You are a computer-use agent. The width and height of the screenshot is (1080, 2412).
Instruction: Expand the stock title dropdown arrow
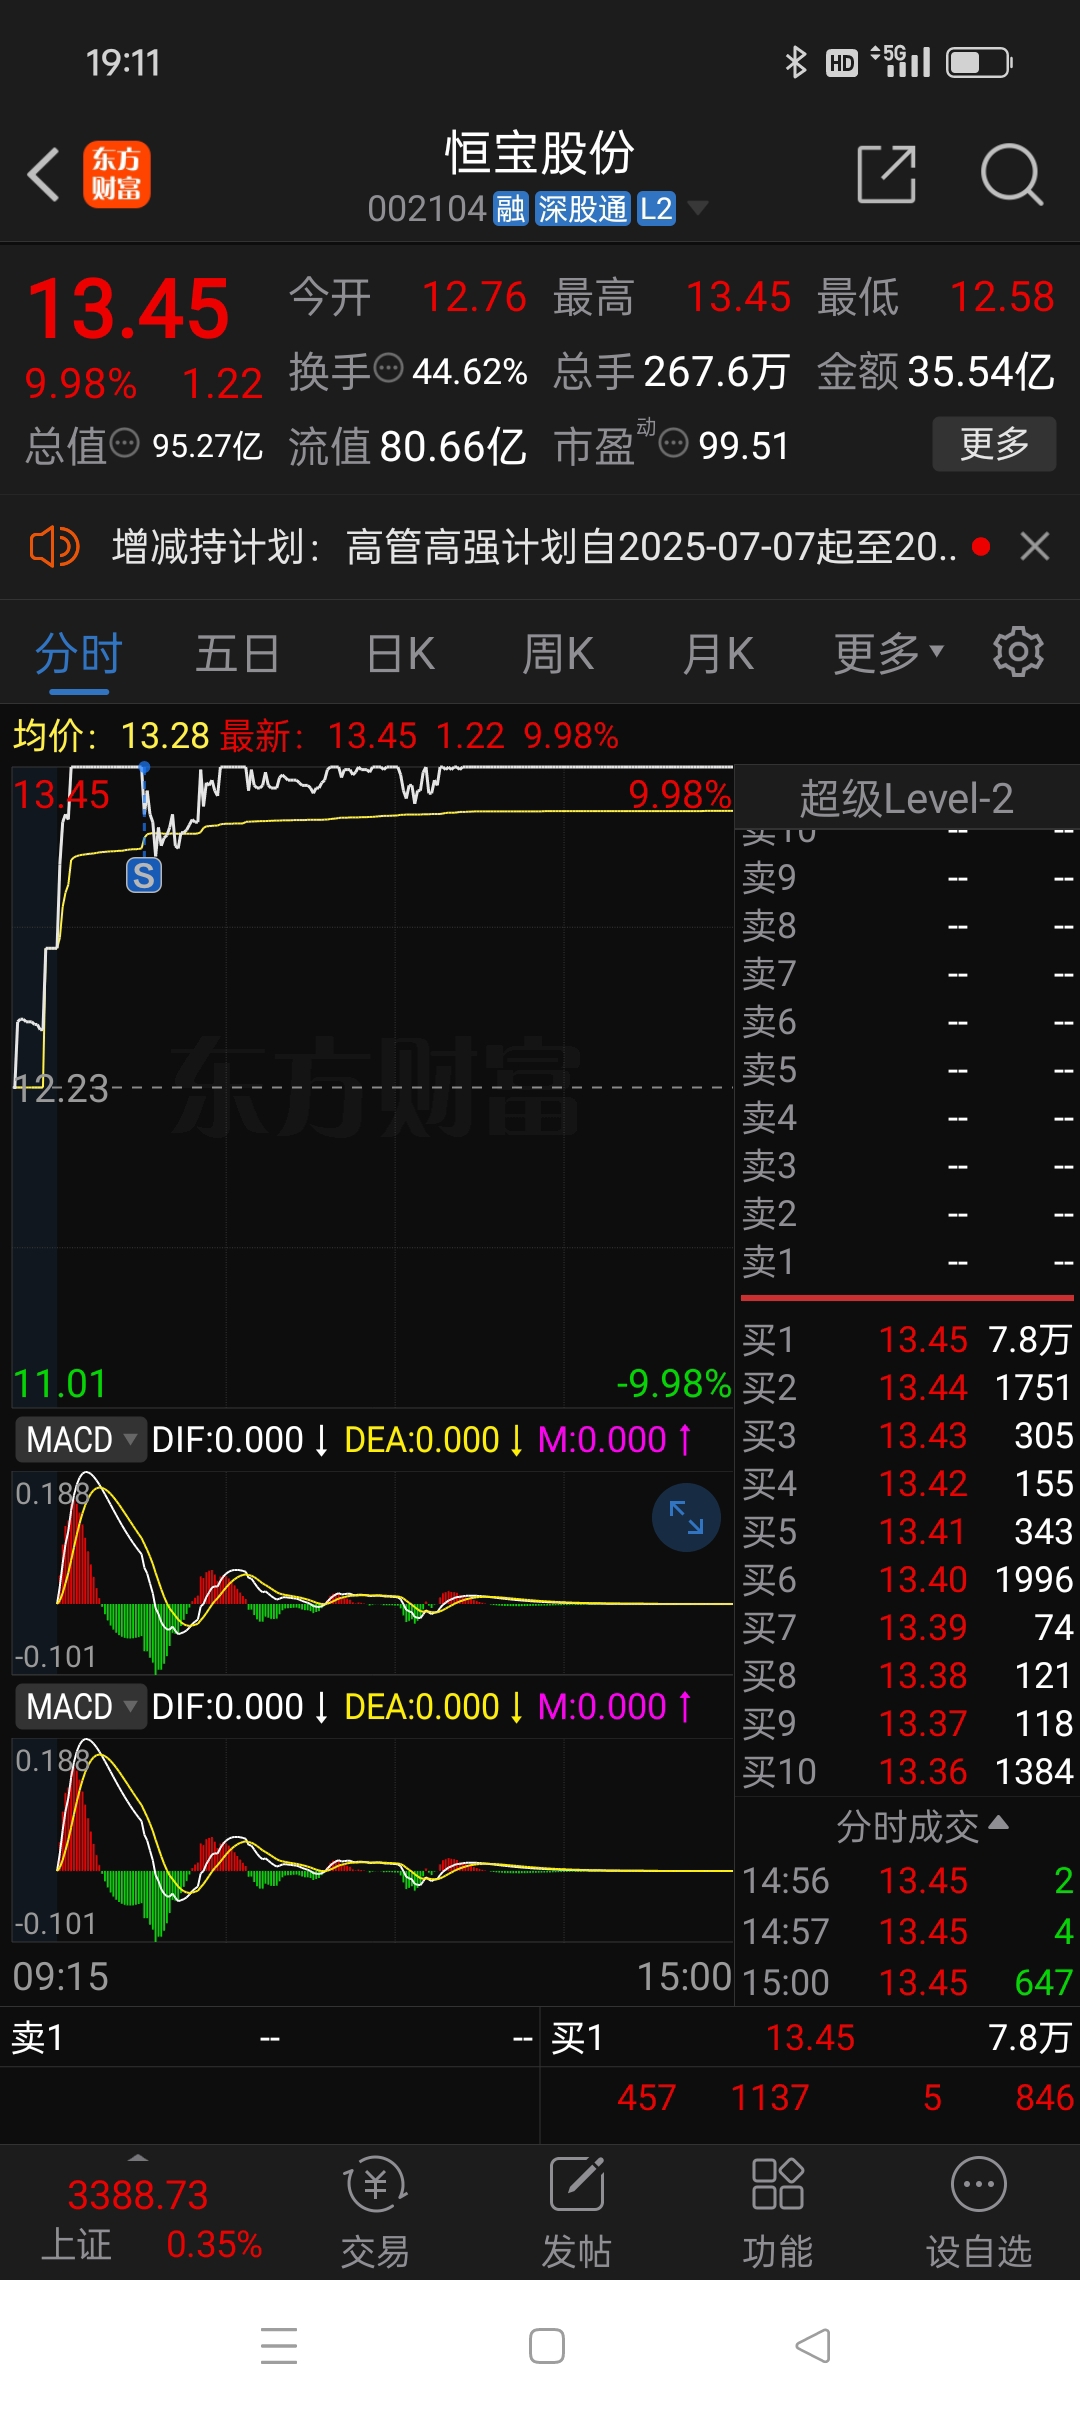pyautogui.click(x=697, y=208)
